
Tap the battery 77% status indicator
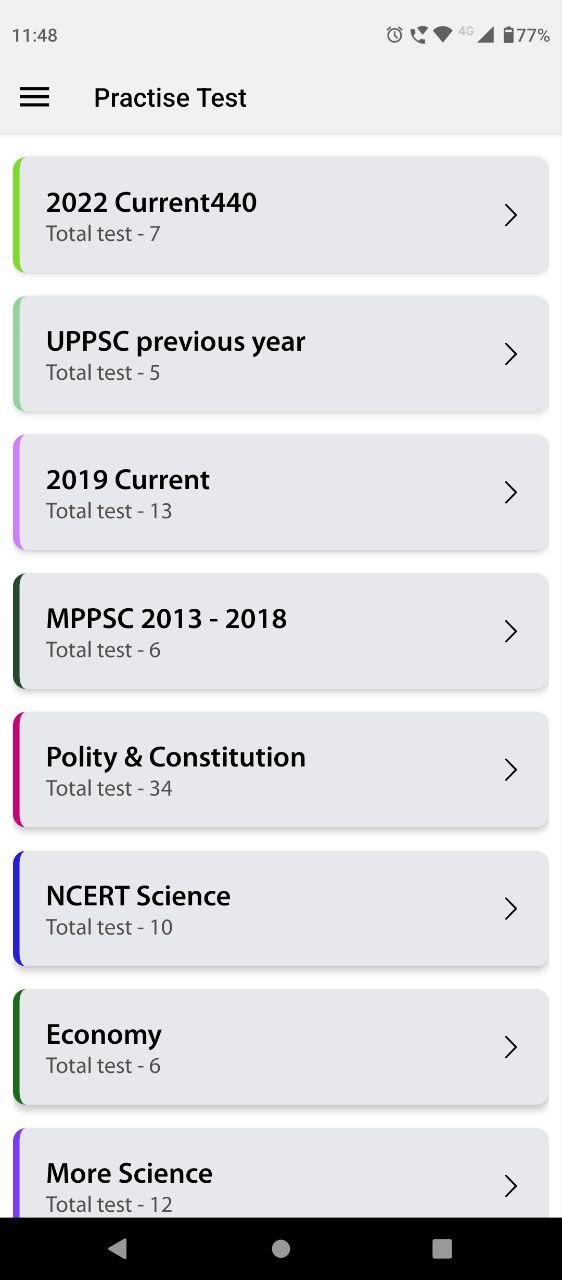point(526,35)
